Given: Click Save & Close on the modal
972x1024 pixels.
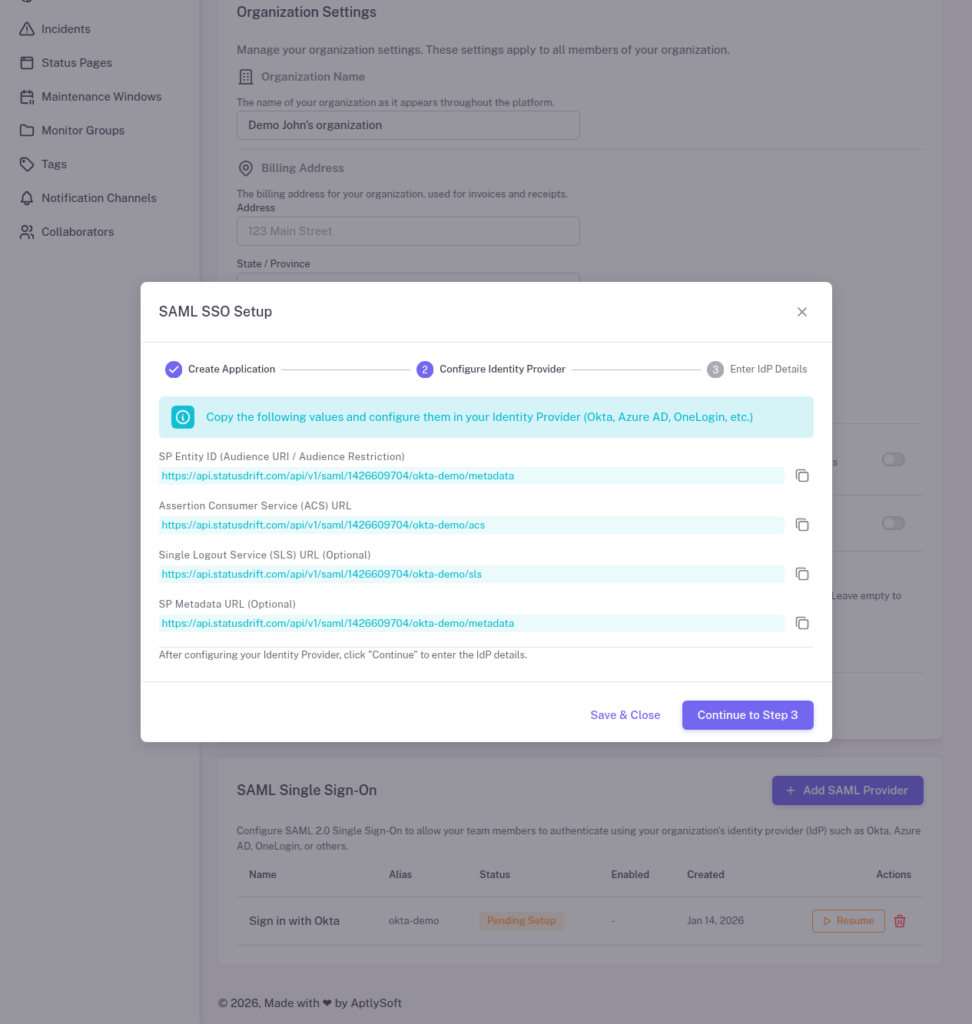Looking at the screenshot, I should coord(625,714).
